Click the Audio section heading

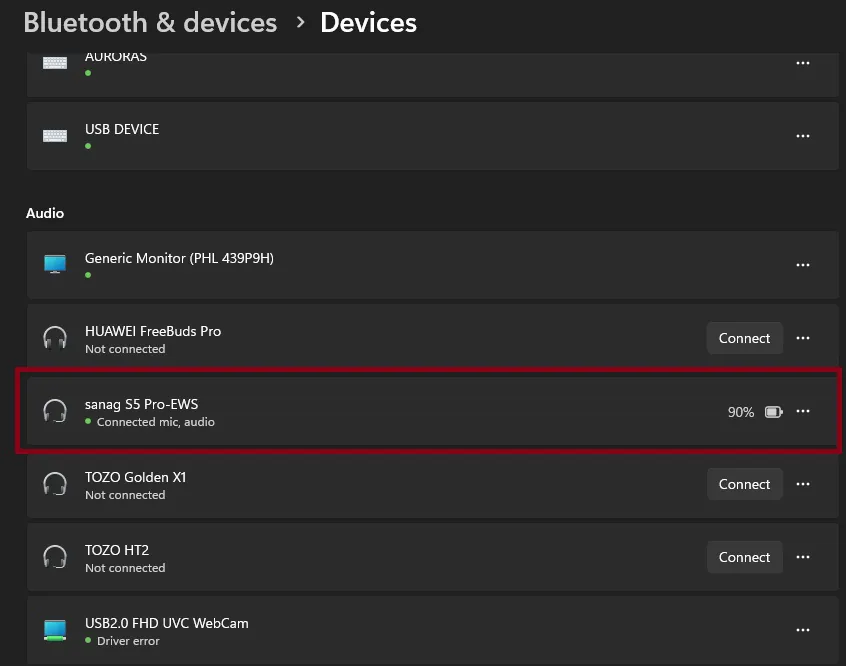[x=45, y=213]
